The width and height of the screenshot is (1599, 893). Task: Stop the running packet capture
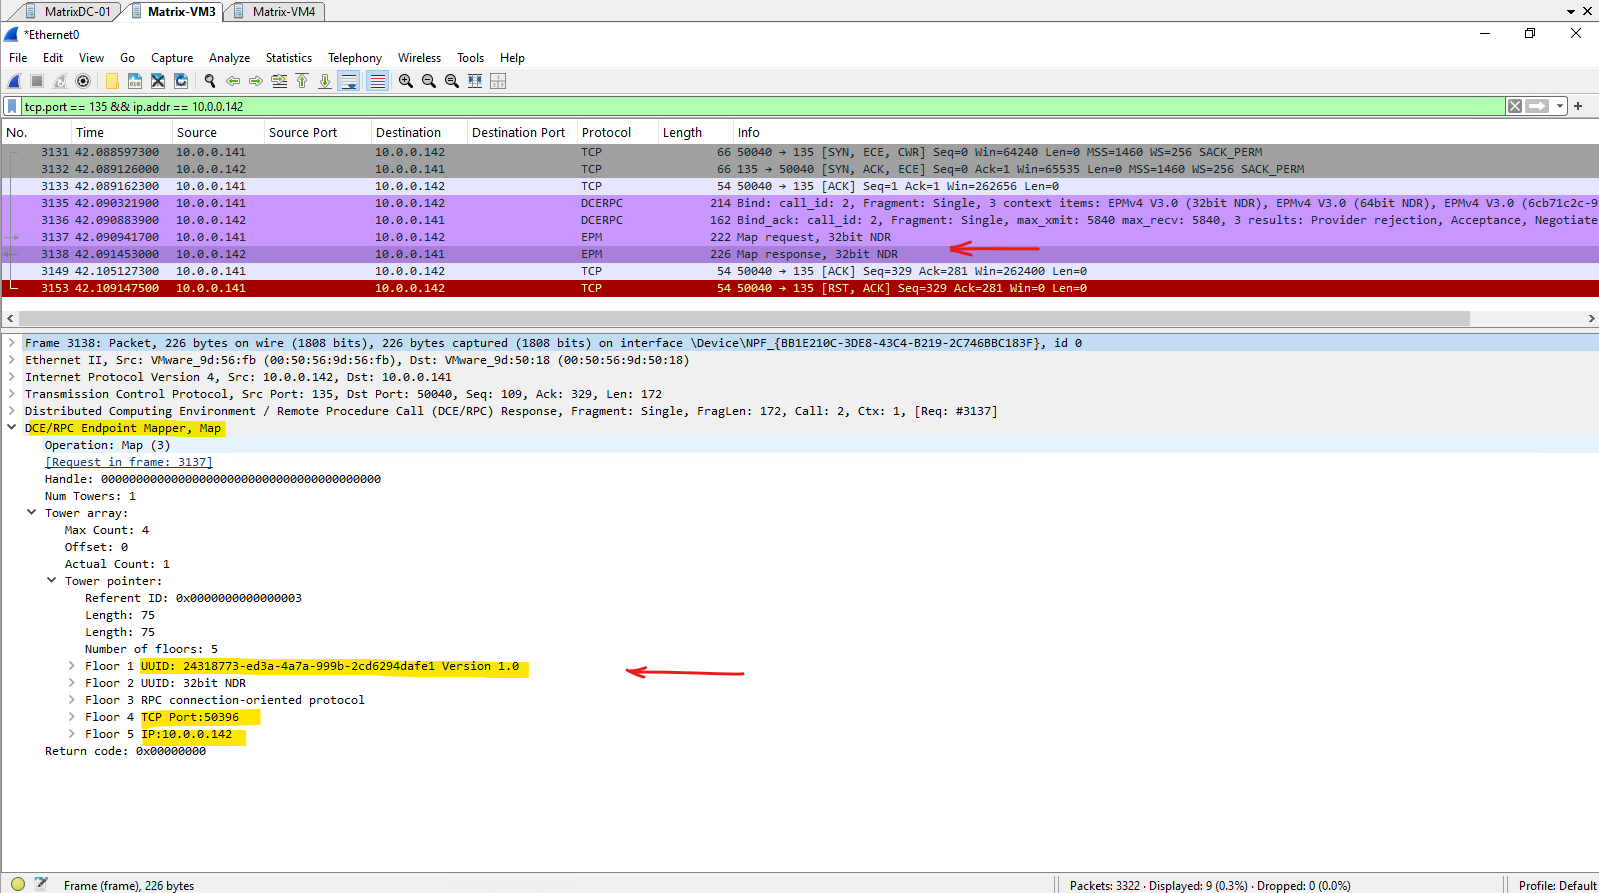point(37,81)
